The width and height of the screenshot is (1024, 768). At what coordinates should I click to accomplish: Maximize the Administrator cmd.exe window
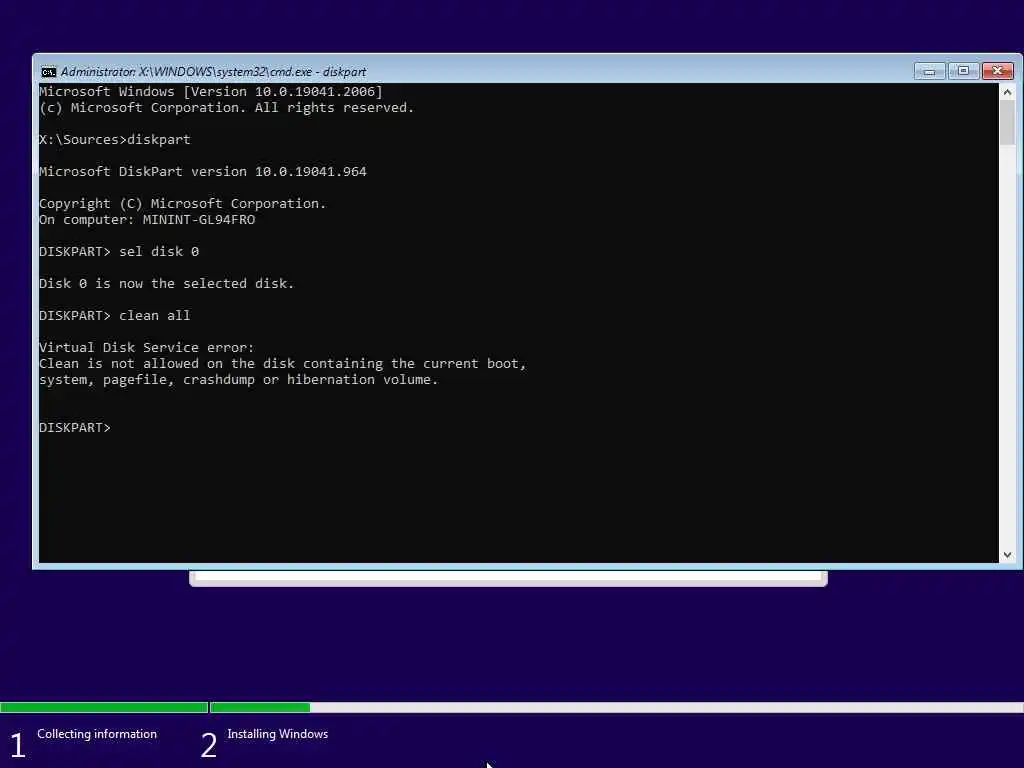[x=963, y=71]
